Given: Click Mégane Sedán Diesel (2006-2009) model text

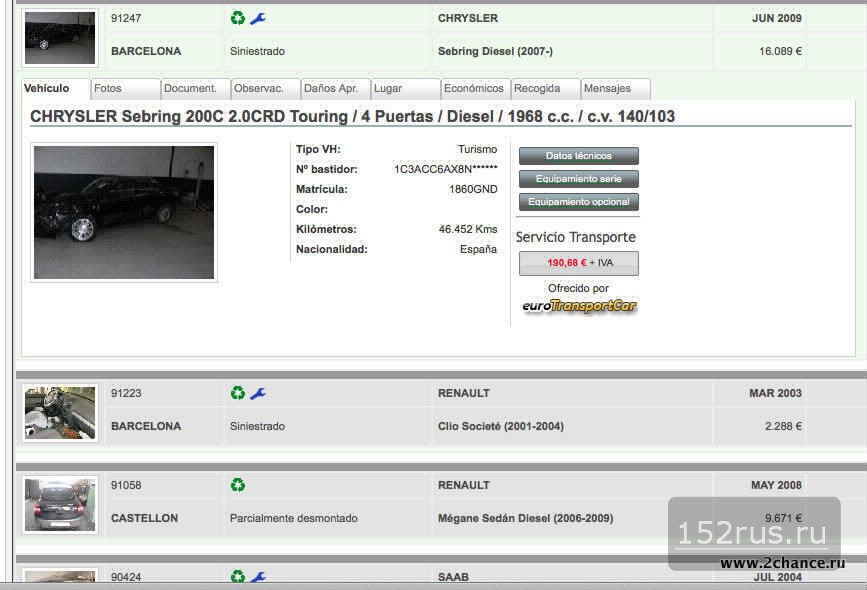Looking at the screenshot, I should point(526,518).
